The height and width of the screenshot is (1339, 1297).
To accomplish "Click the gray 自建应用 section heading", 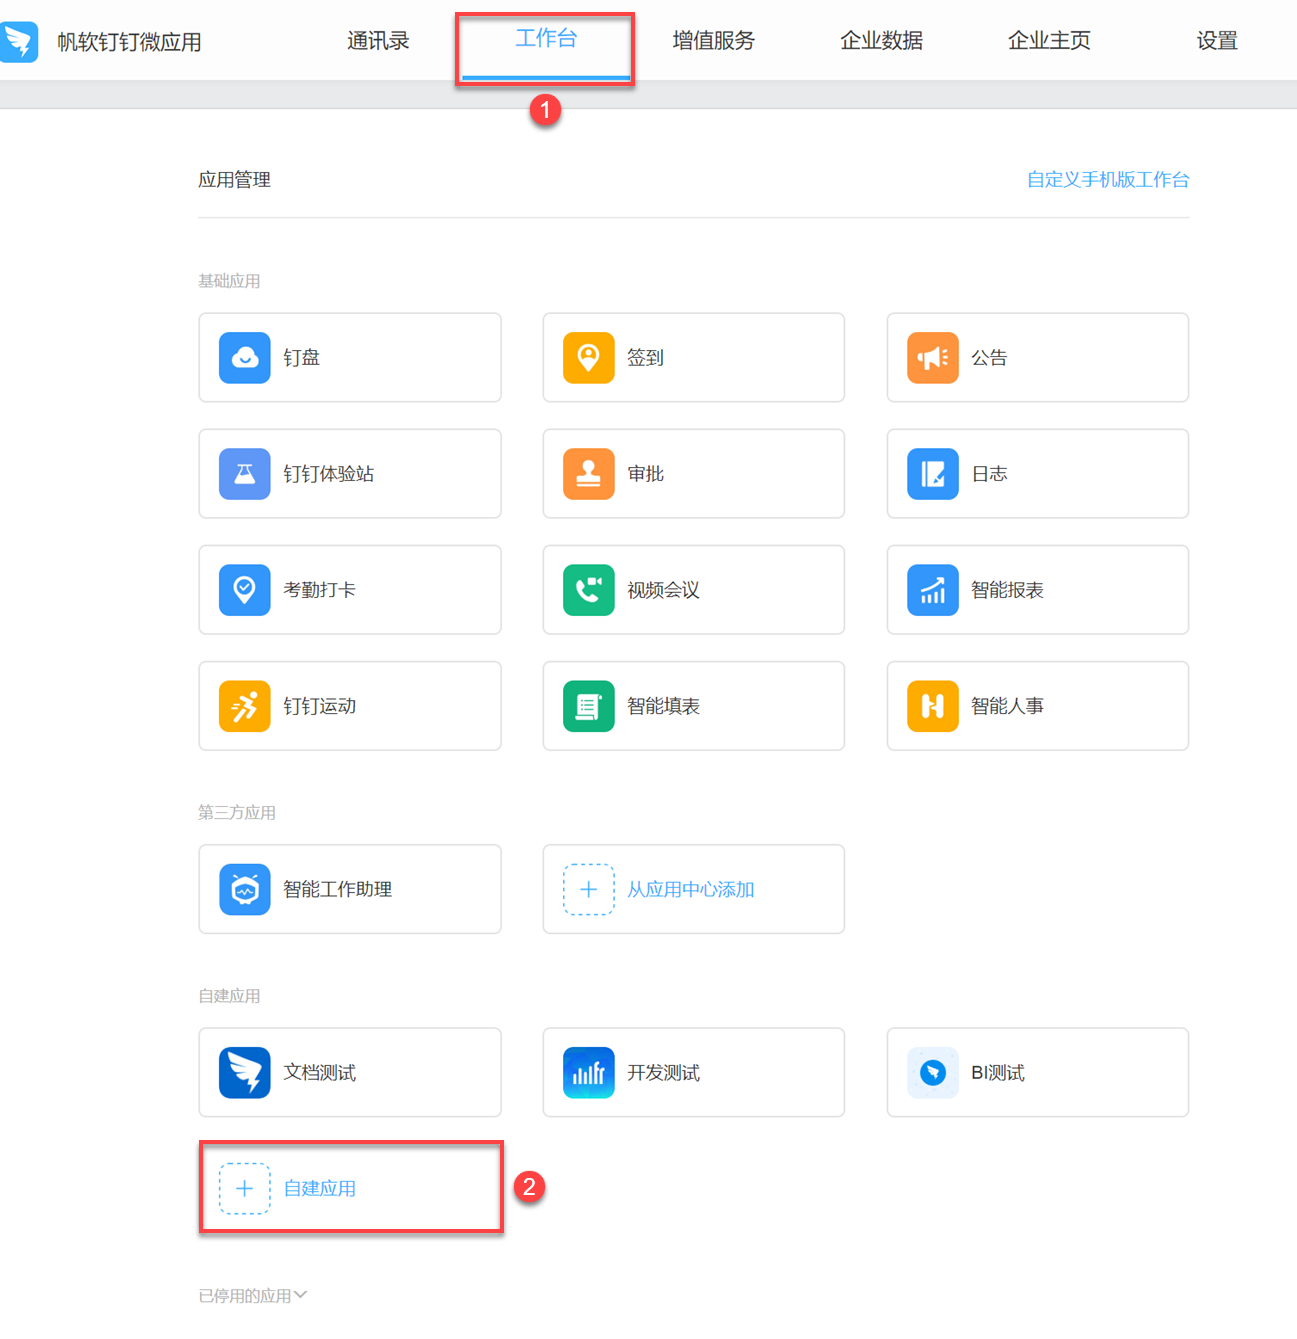I will point(229,996).
